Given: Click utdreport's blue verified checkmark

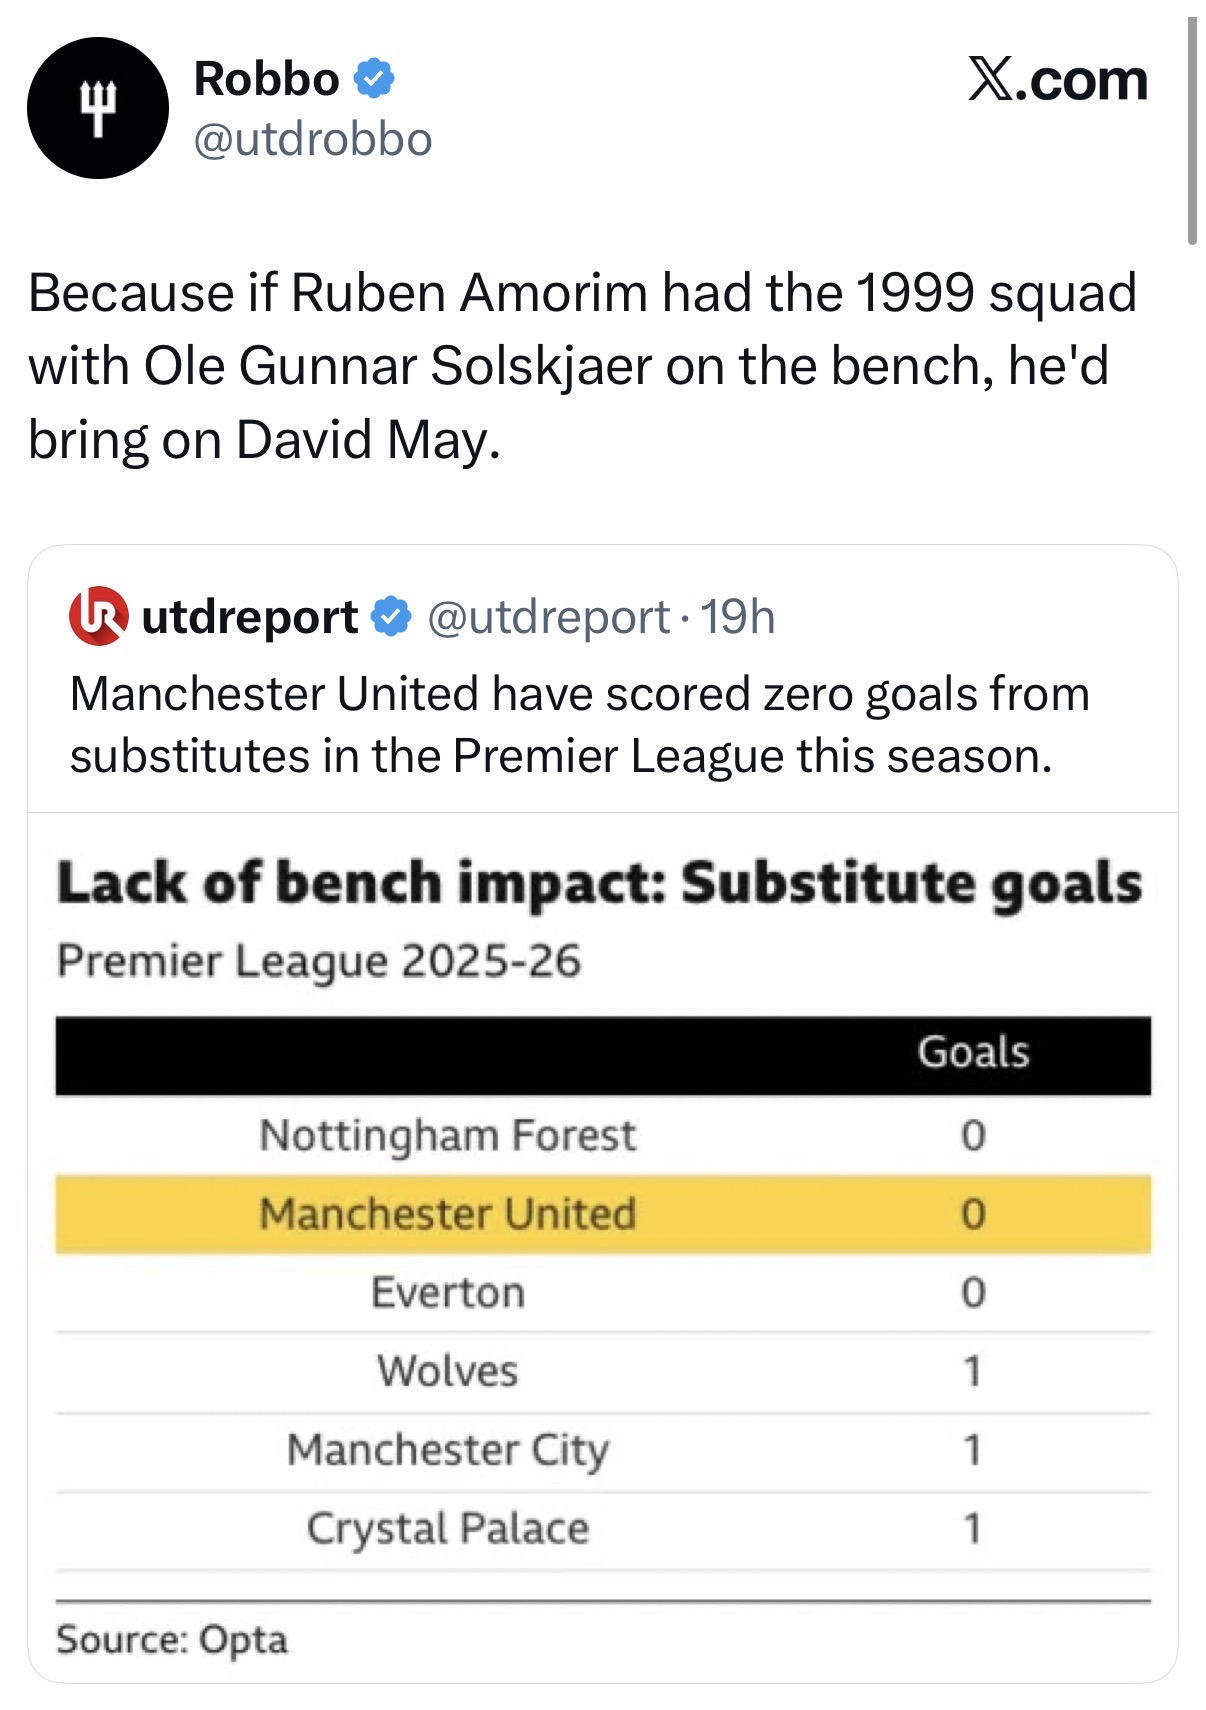Looking at the screenshot, I should tap(391, 616).
